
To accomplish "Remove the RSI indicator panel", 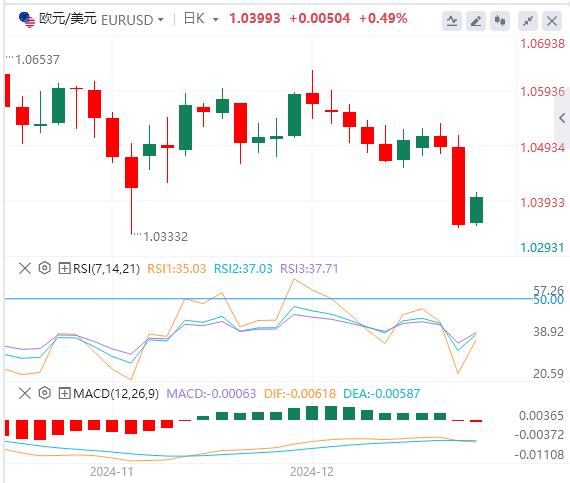I will 25,269.
